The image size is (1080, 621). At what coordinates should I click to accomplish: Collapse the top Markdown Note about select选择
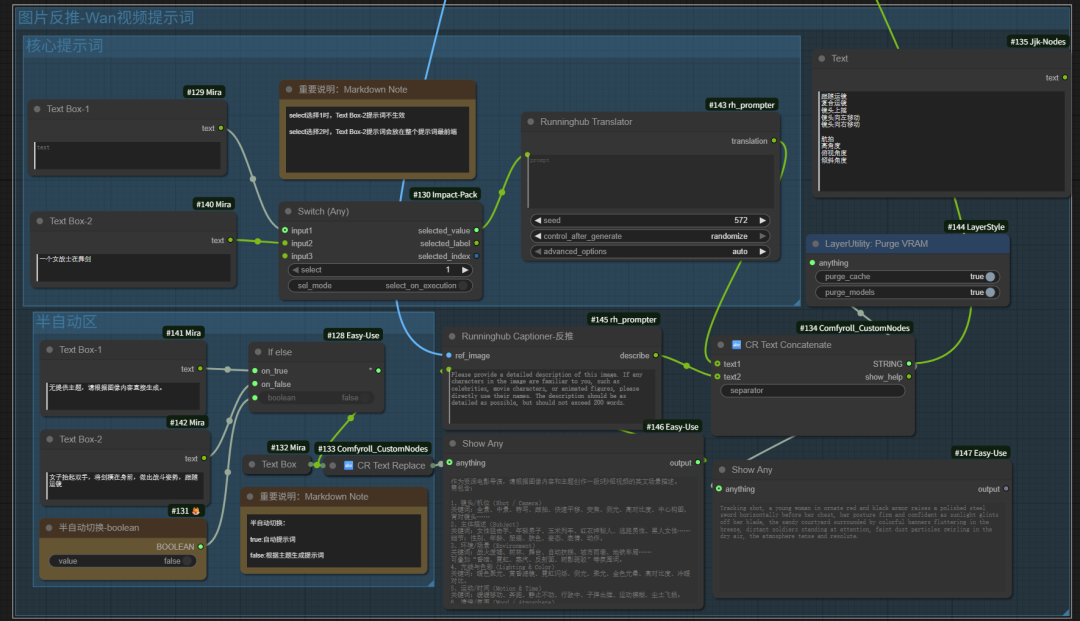pos(289,90)
